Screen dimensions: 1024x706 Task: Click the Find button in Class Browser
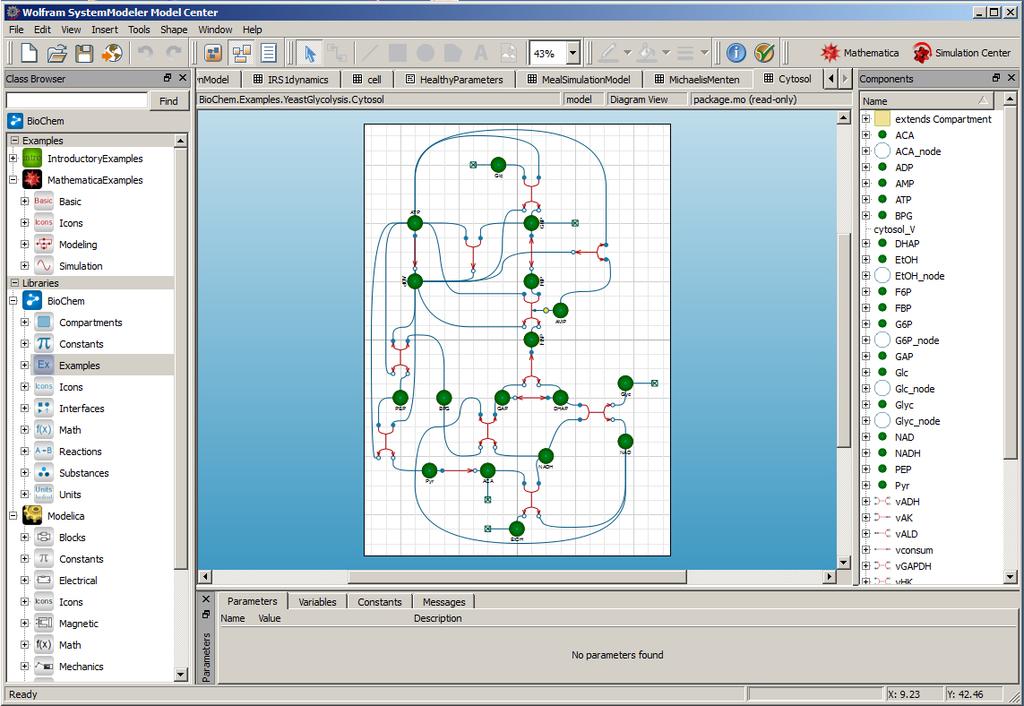coord(168,101)
